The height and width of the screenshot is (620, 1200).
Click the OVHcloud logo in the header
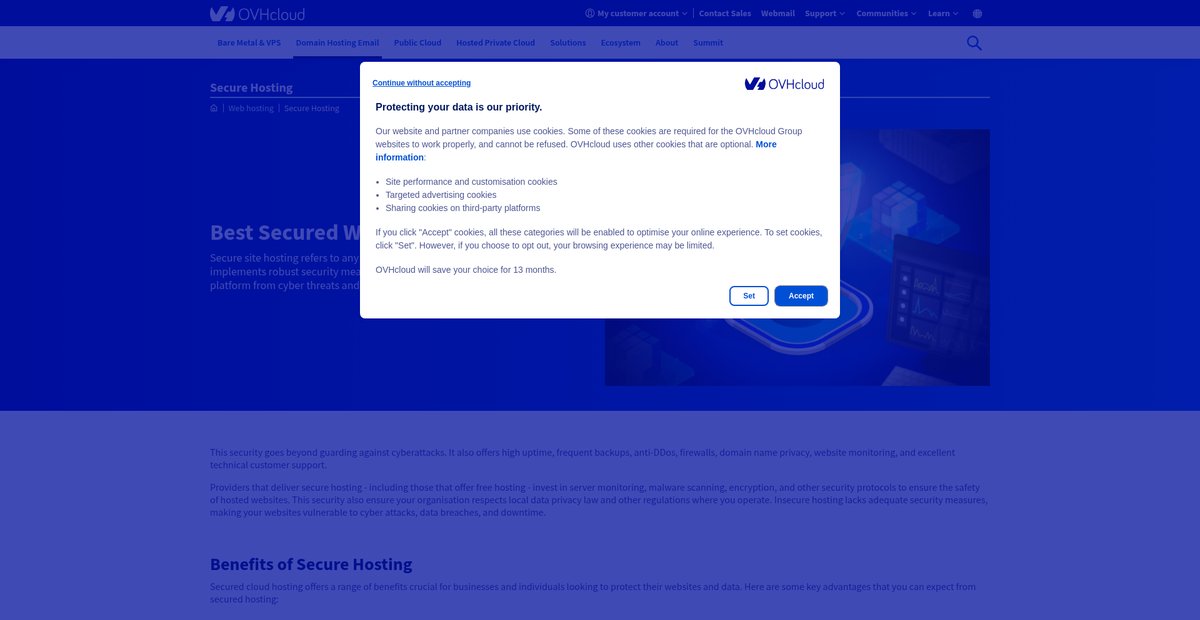pyautogui.click(x=257, y=14)
